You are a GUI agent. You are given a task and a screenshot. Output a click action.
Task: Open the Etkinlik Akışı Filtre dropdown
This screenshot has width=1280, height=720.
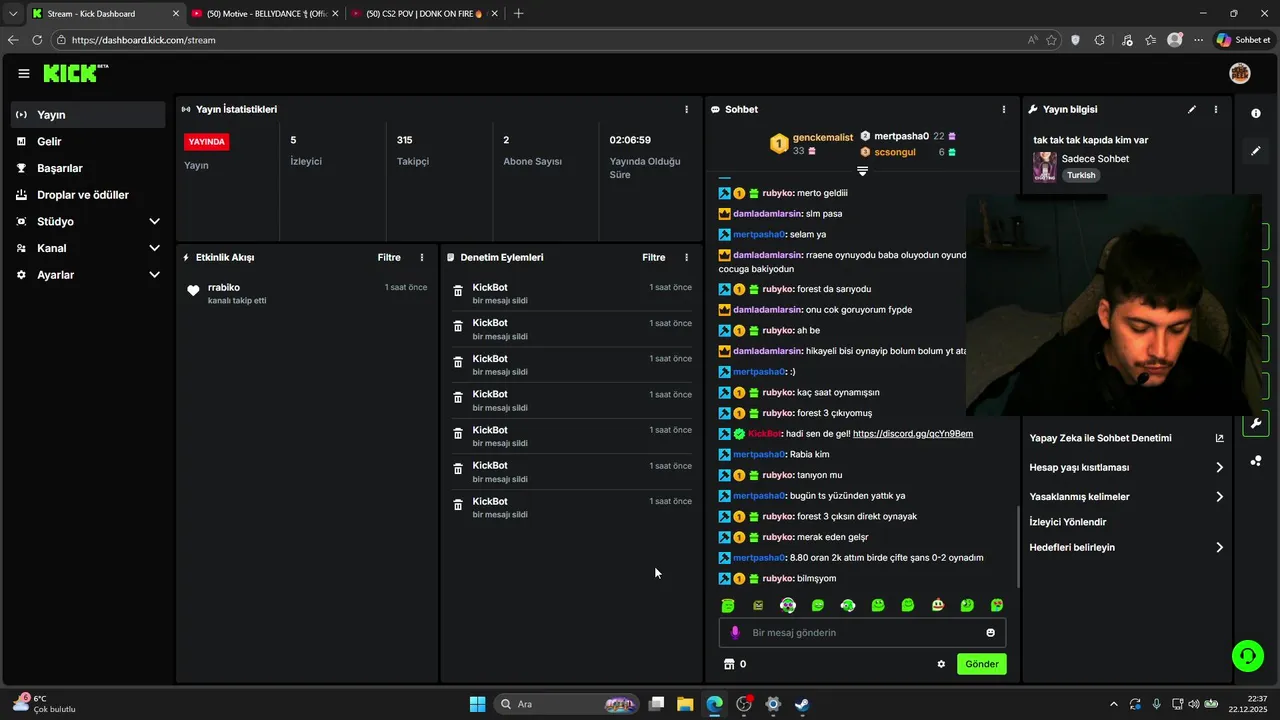tap(389, 257)
